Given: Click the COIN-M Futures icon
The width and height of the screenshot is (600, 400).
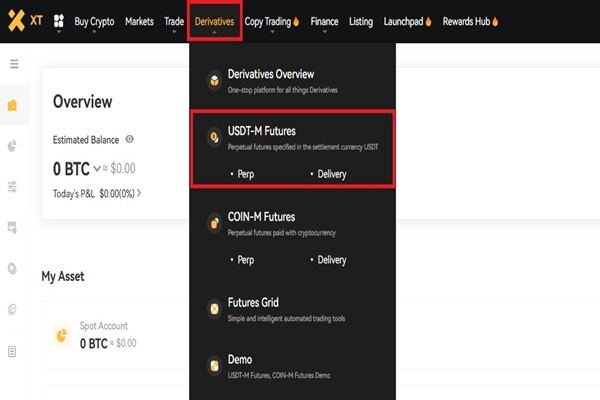Looking at the screenshot, I should pyautogui.click(x=215, y=223).
